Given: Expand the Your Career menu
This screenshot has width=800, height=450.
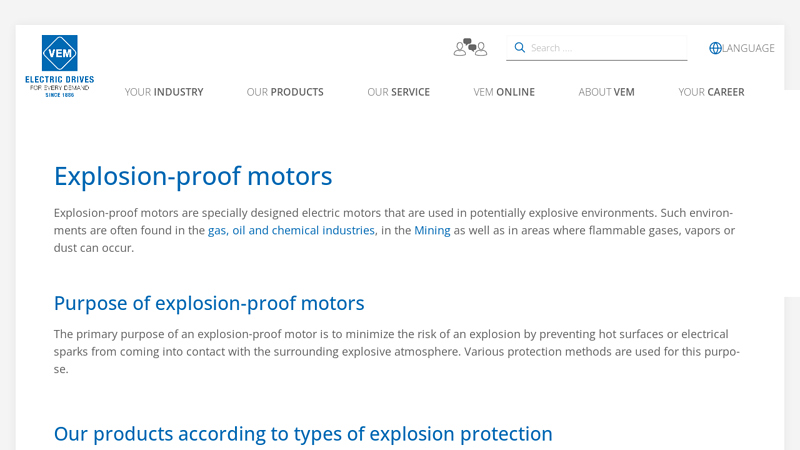Looking at the screenshot, I should point(711,92).
